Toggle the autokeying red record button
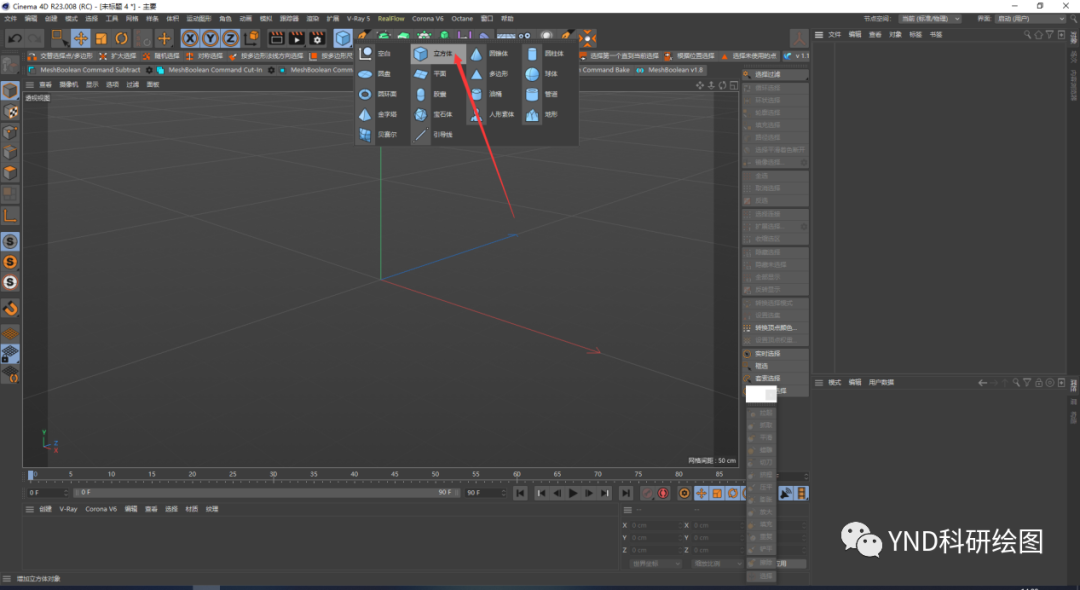Screen dimensions: 1080x590 pyautogui.click(x=663, y=493)
